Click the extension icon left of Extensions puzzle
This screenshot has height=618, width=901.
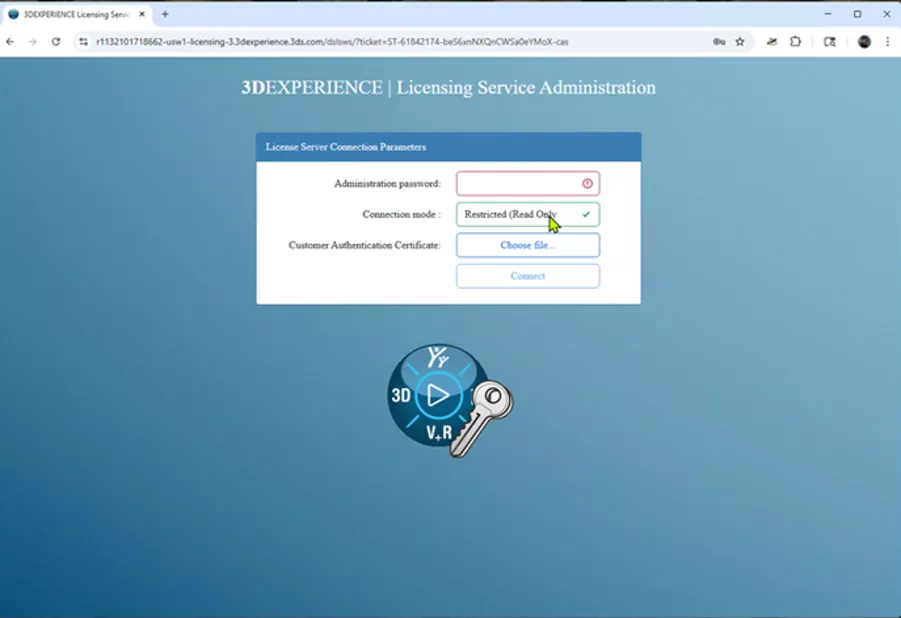click(x=772, y=41)
